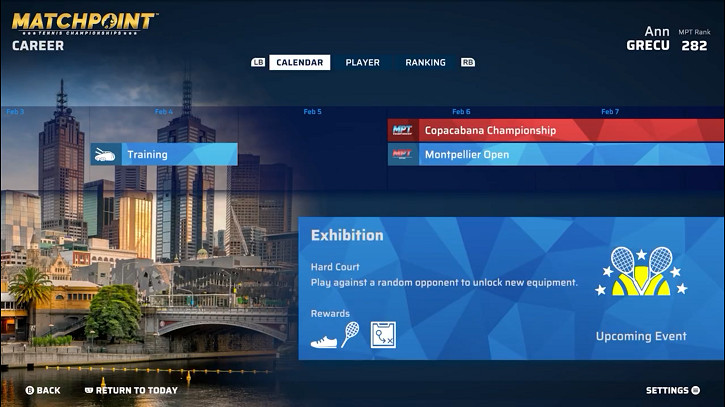The image size is (725, 407).
Task: Switch to the Calendar tab
Action: click(x=299, y=62)
